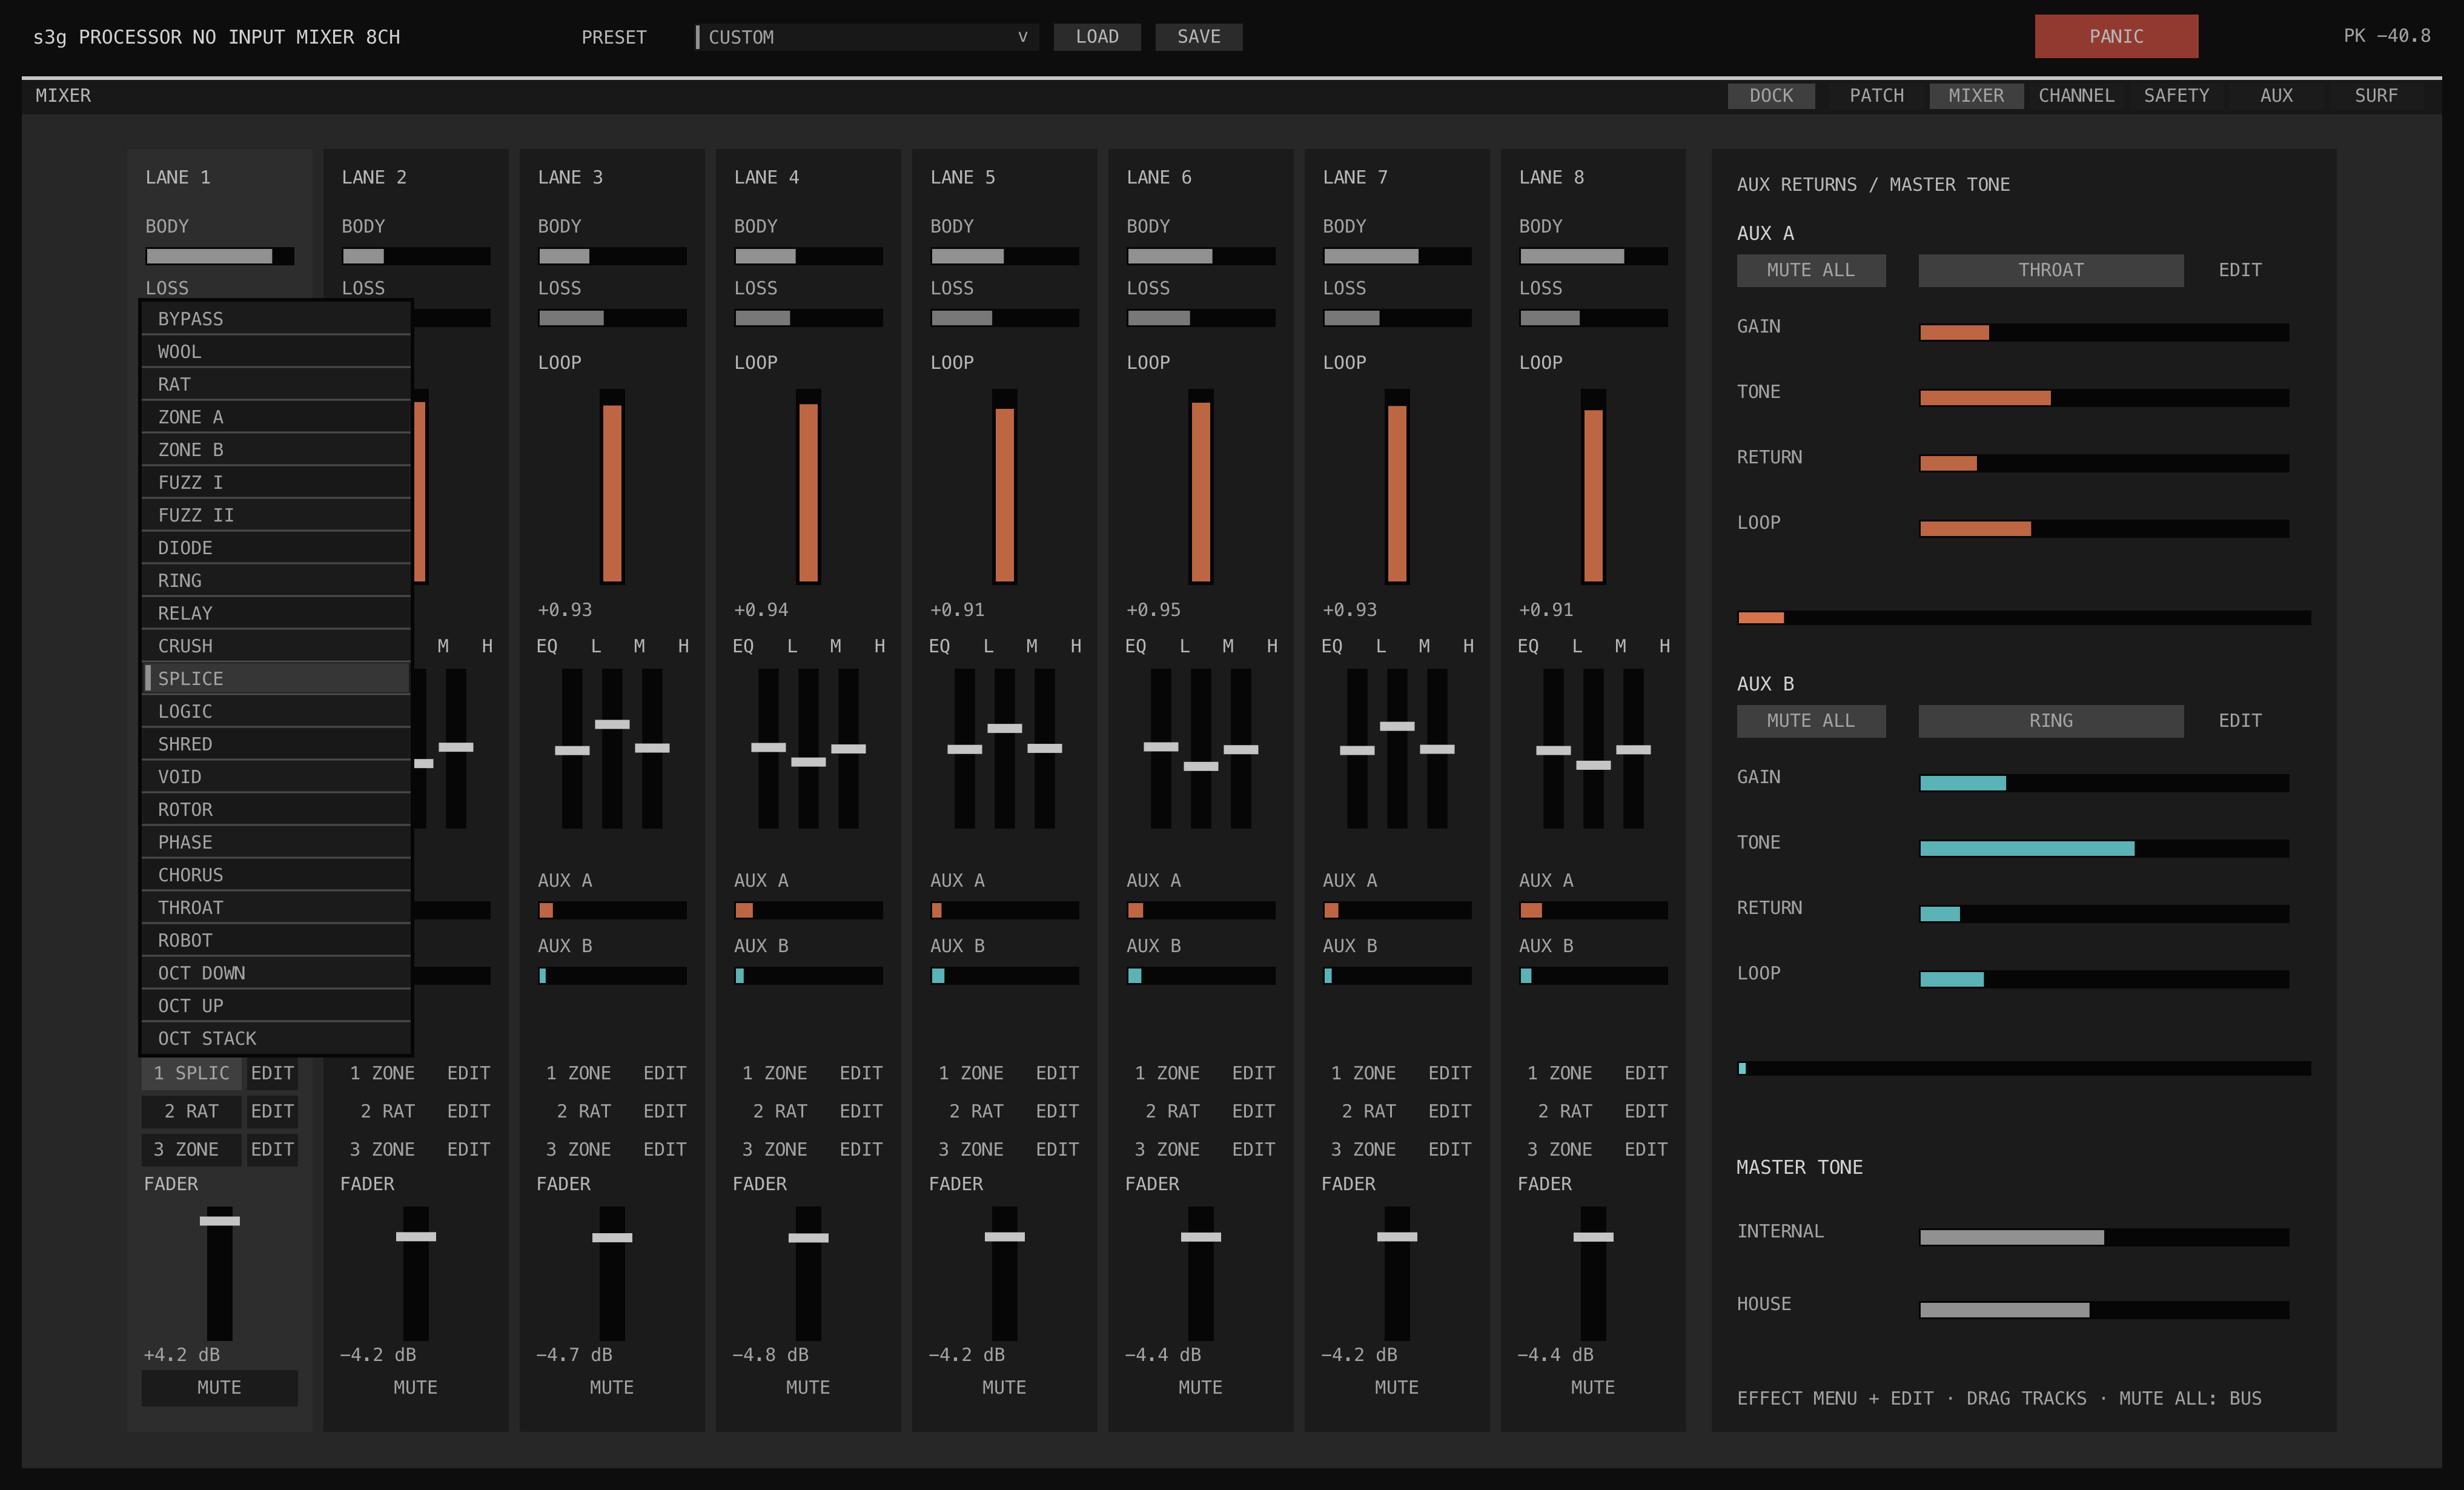Select ZONE B effect entry

click(x=276, y=450)
